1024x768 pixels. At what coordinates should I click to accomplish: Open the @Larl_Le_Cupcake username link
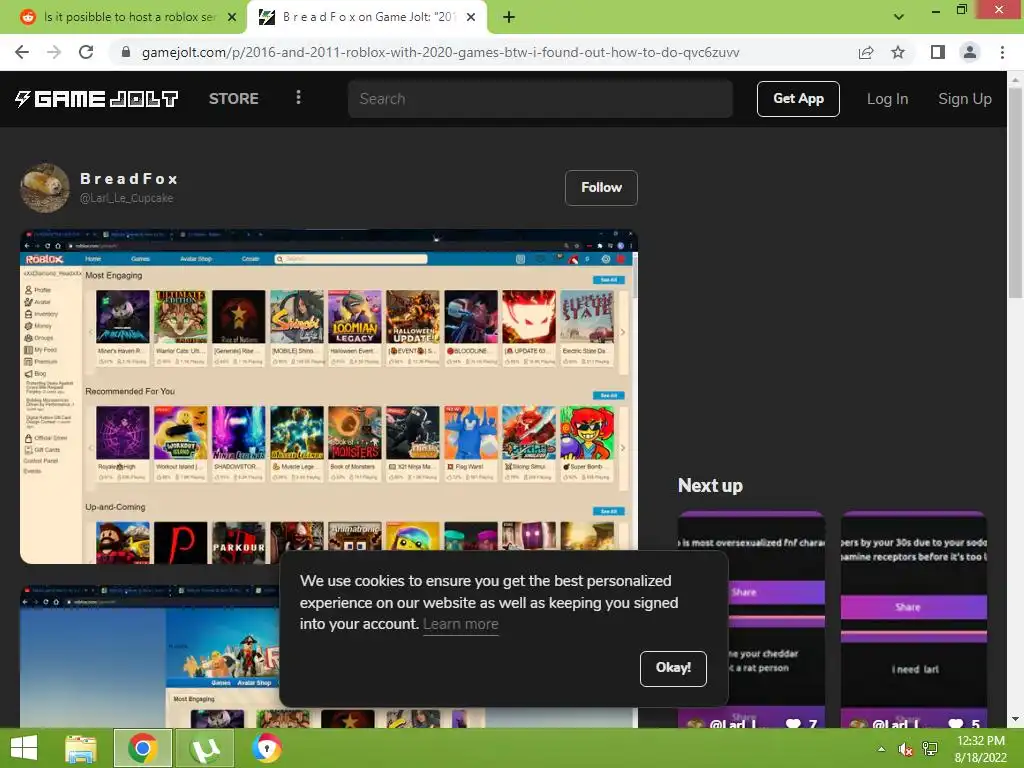click(x=126, y=198)
